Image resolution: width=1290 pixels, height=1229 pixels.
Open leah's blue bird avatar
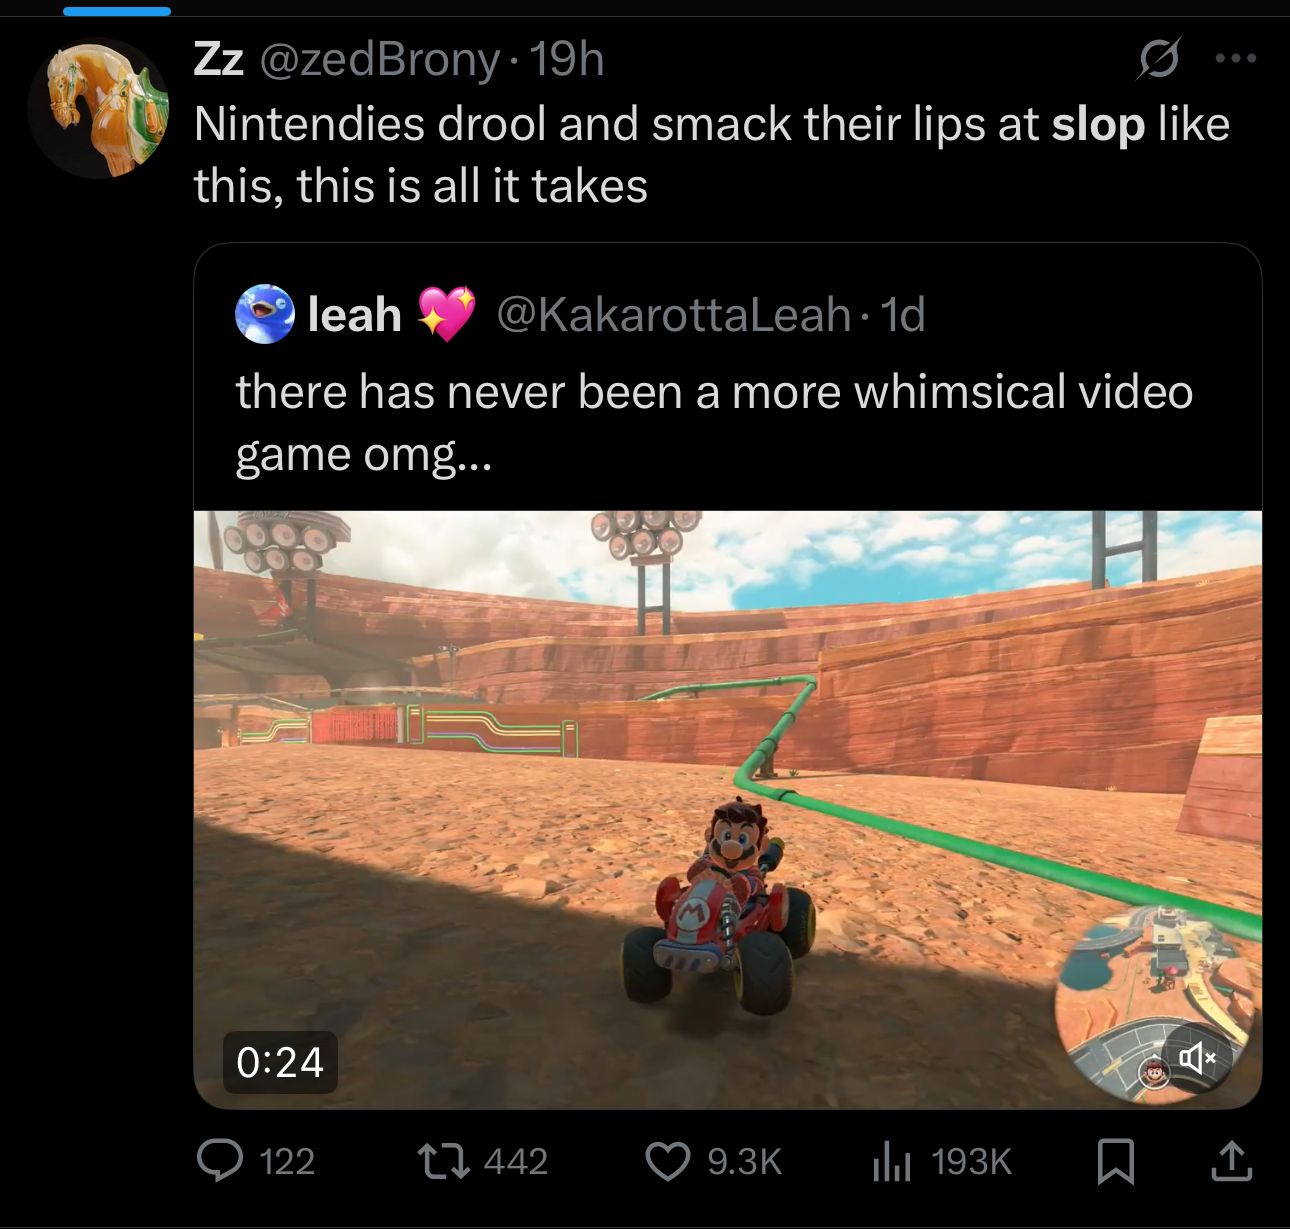(x=265, y=314)
